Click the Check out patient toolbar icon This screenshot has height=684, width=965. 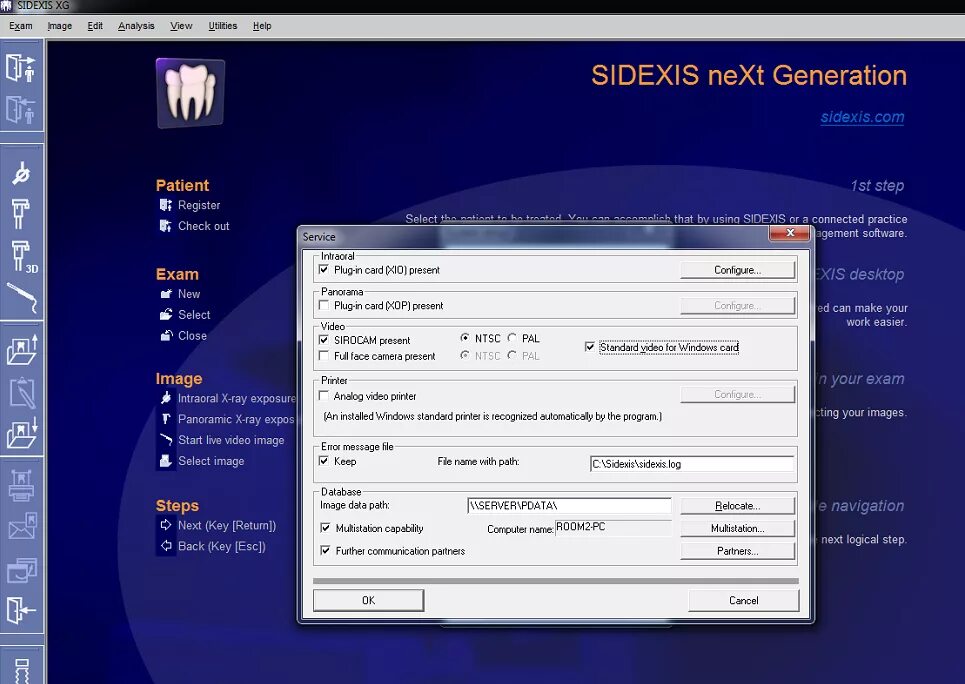(x=21, y=111)
